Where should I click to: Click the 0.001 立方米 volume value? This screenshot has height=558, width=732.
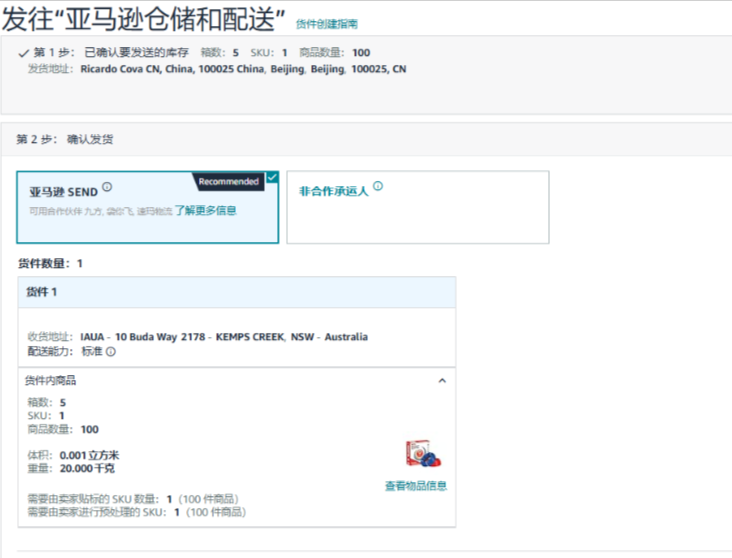(x=89, y=455)
